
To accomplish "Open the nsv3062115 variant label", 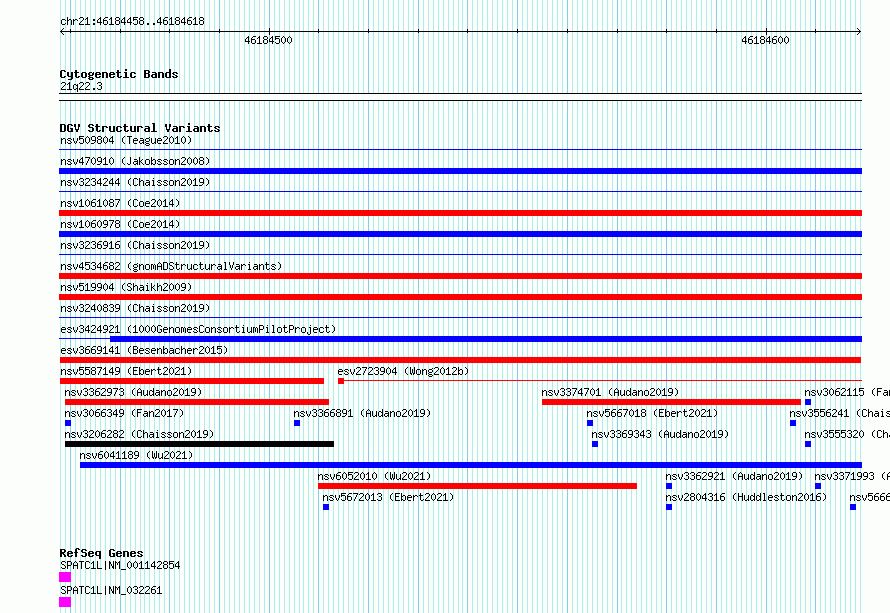I will pyautogui.click(x=847, y=392).
